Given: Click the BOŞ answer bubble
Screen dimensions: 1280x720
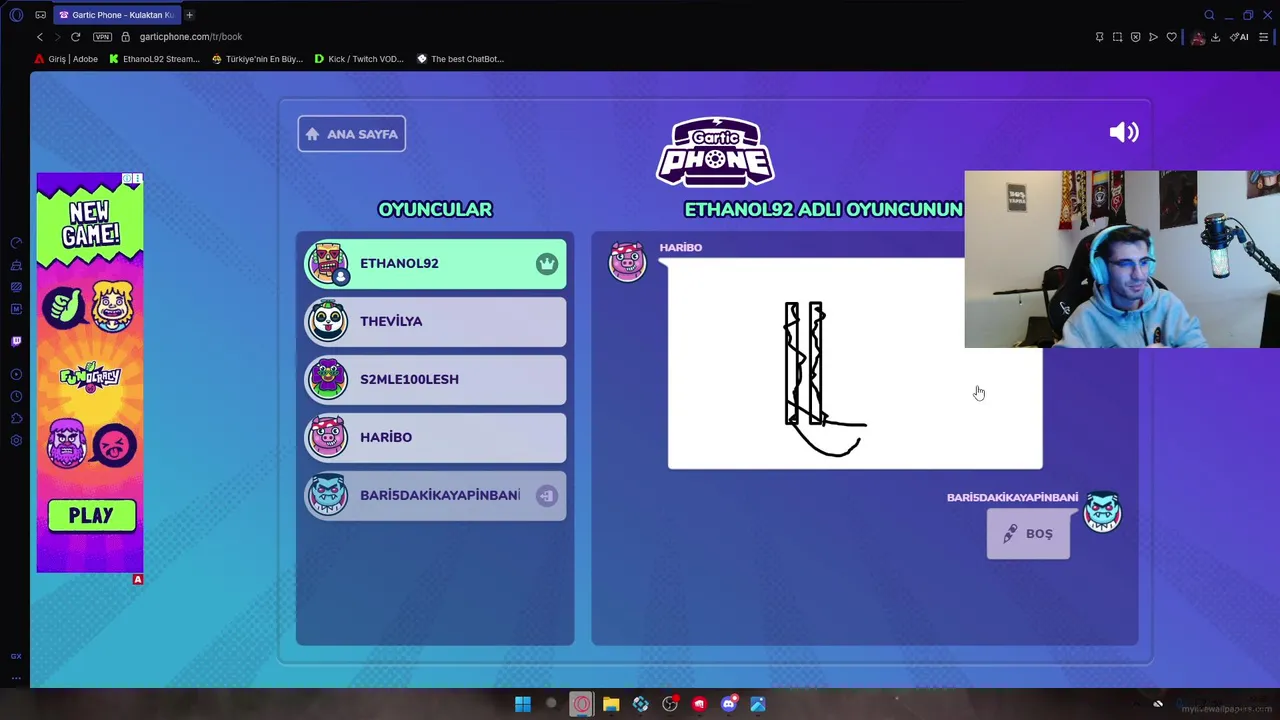Looking at the screenshot, I should [1028, 534].
